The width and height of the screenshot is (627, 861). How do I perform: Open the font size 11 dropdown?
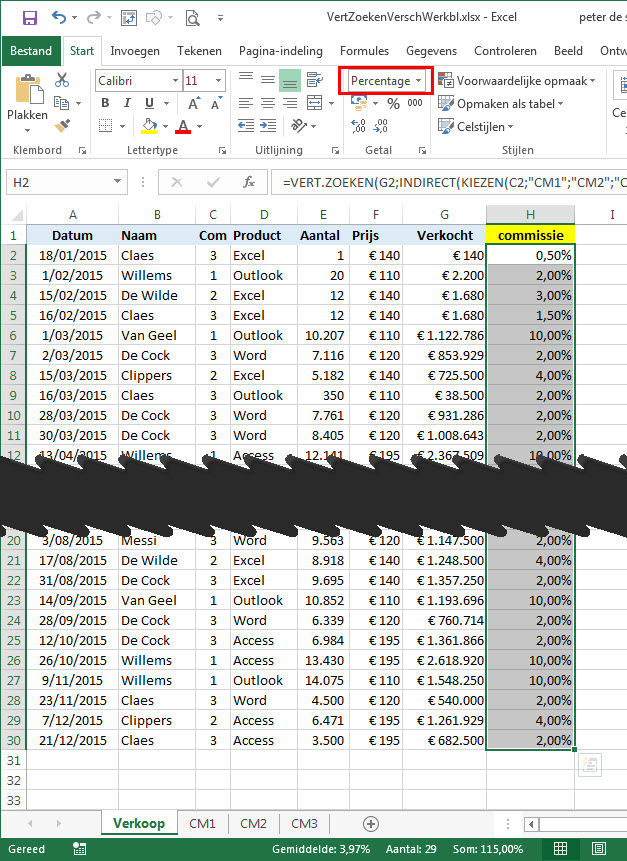point(219,81)
